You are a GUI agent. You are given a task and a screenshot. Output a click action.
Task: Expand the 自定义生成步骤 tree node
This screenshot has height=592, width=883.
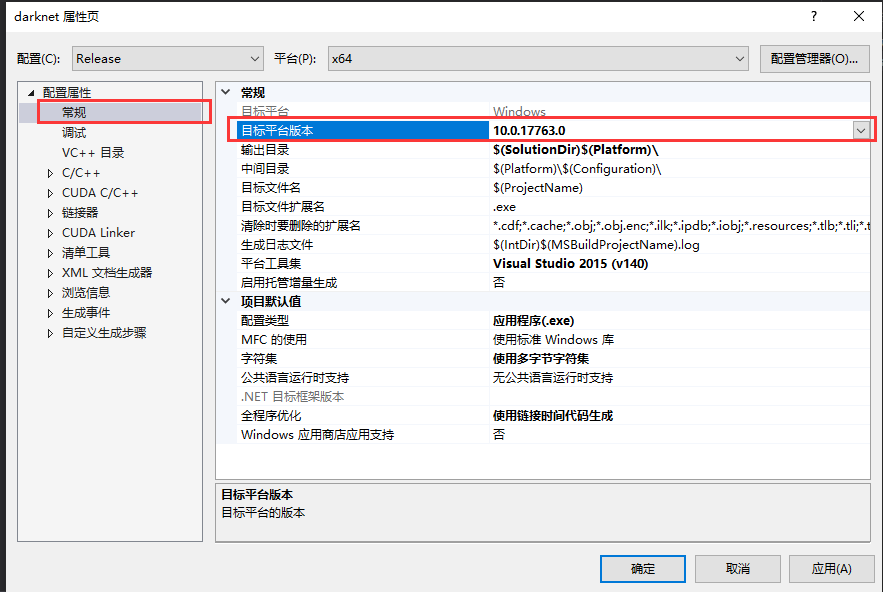click(x=50, y=333)
